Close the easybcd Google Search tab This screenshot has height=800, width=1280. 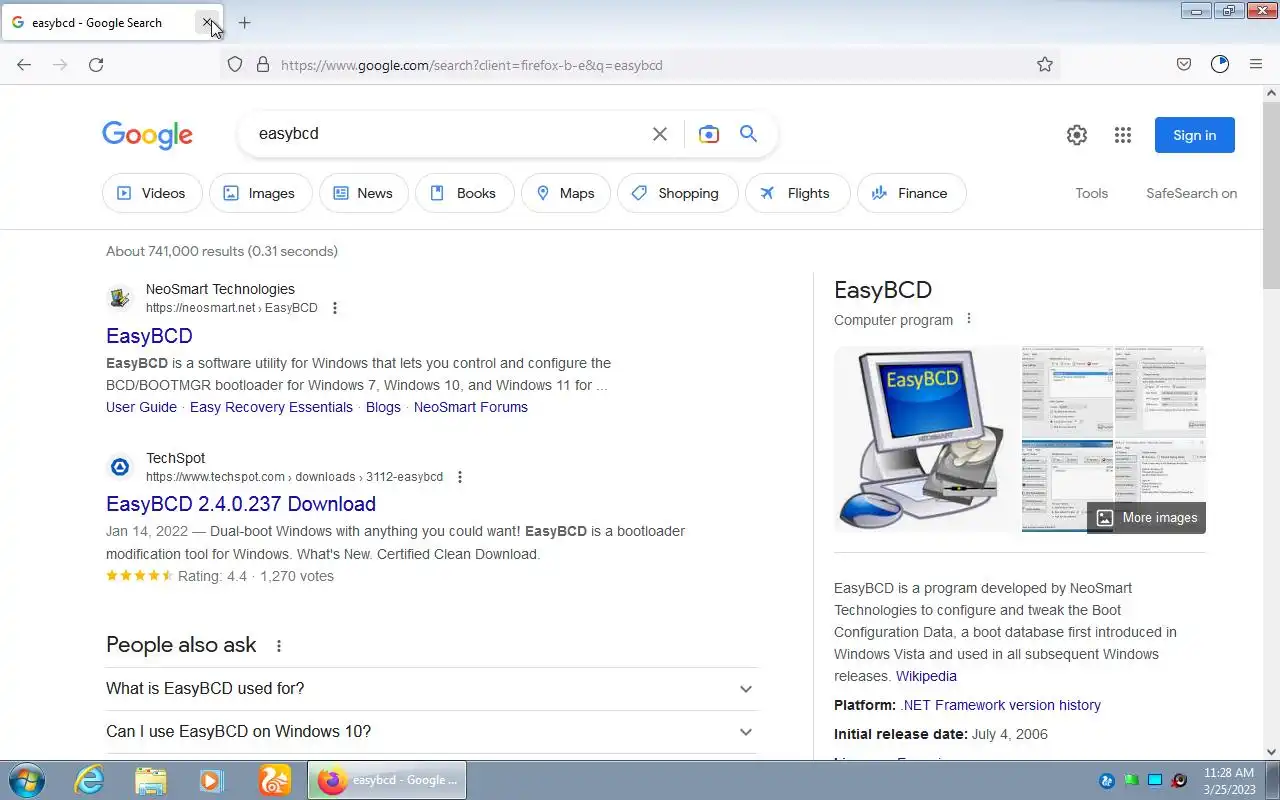(207, 22)
